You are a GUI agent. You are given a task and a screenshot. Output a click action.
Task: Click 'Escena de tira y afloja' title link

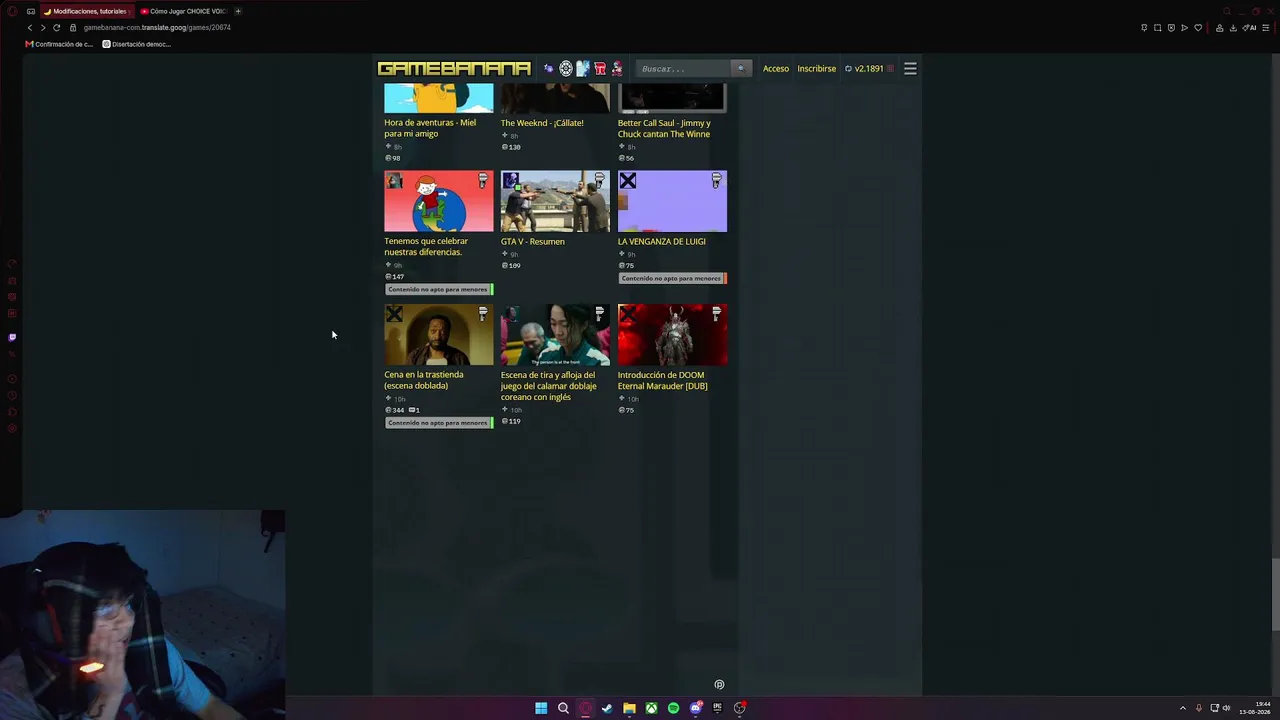pyautogui.click(x=549, y=386)
